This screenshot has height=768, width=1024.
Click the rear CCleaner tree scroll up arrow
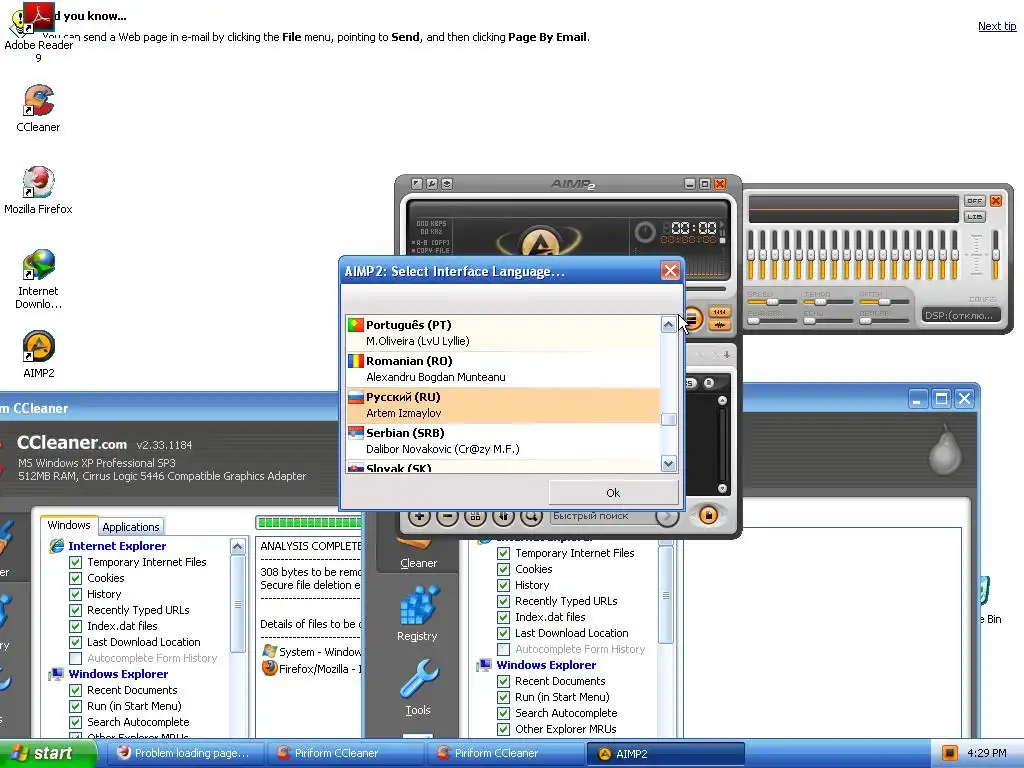[238, 546]
